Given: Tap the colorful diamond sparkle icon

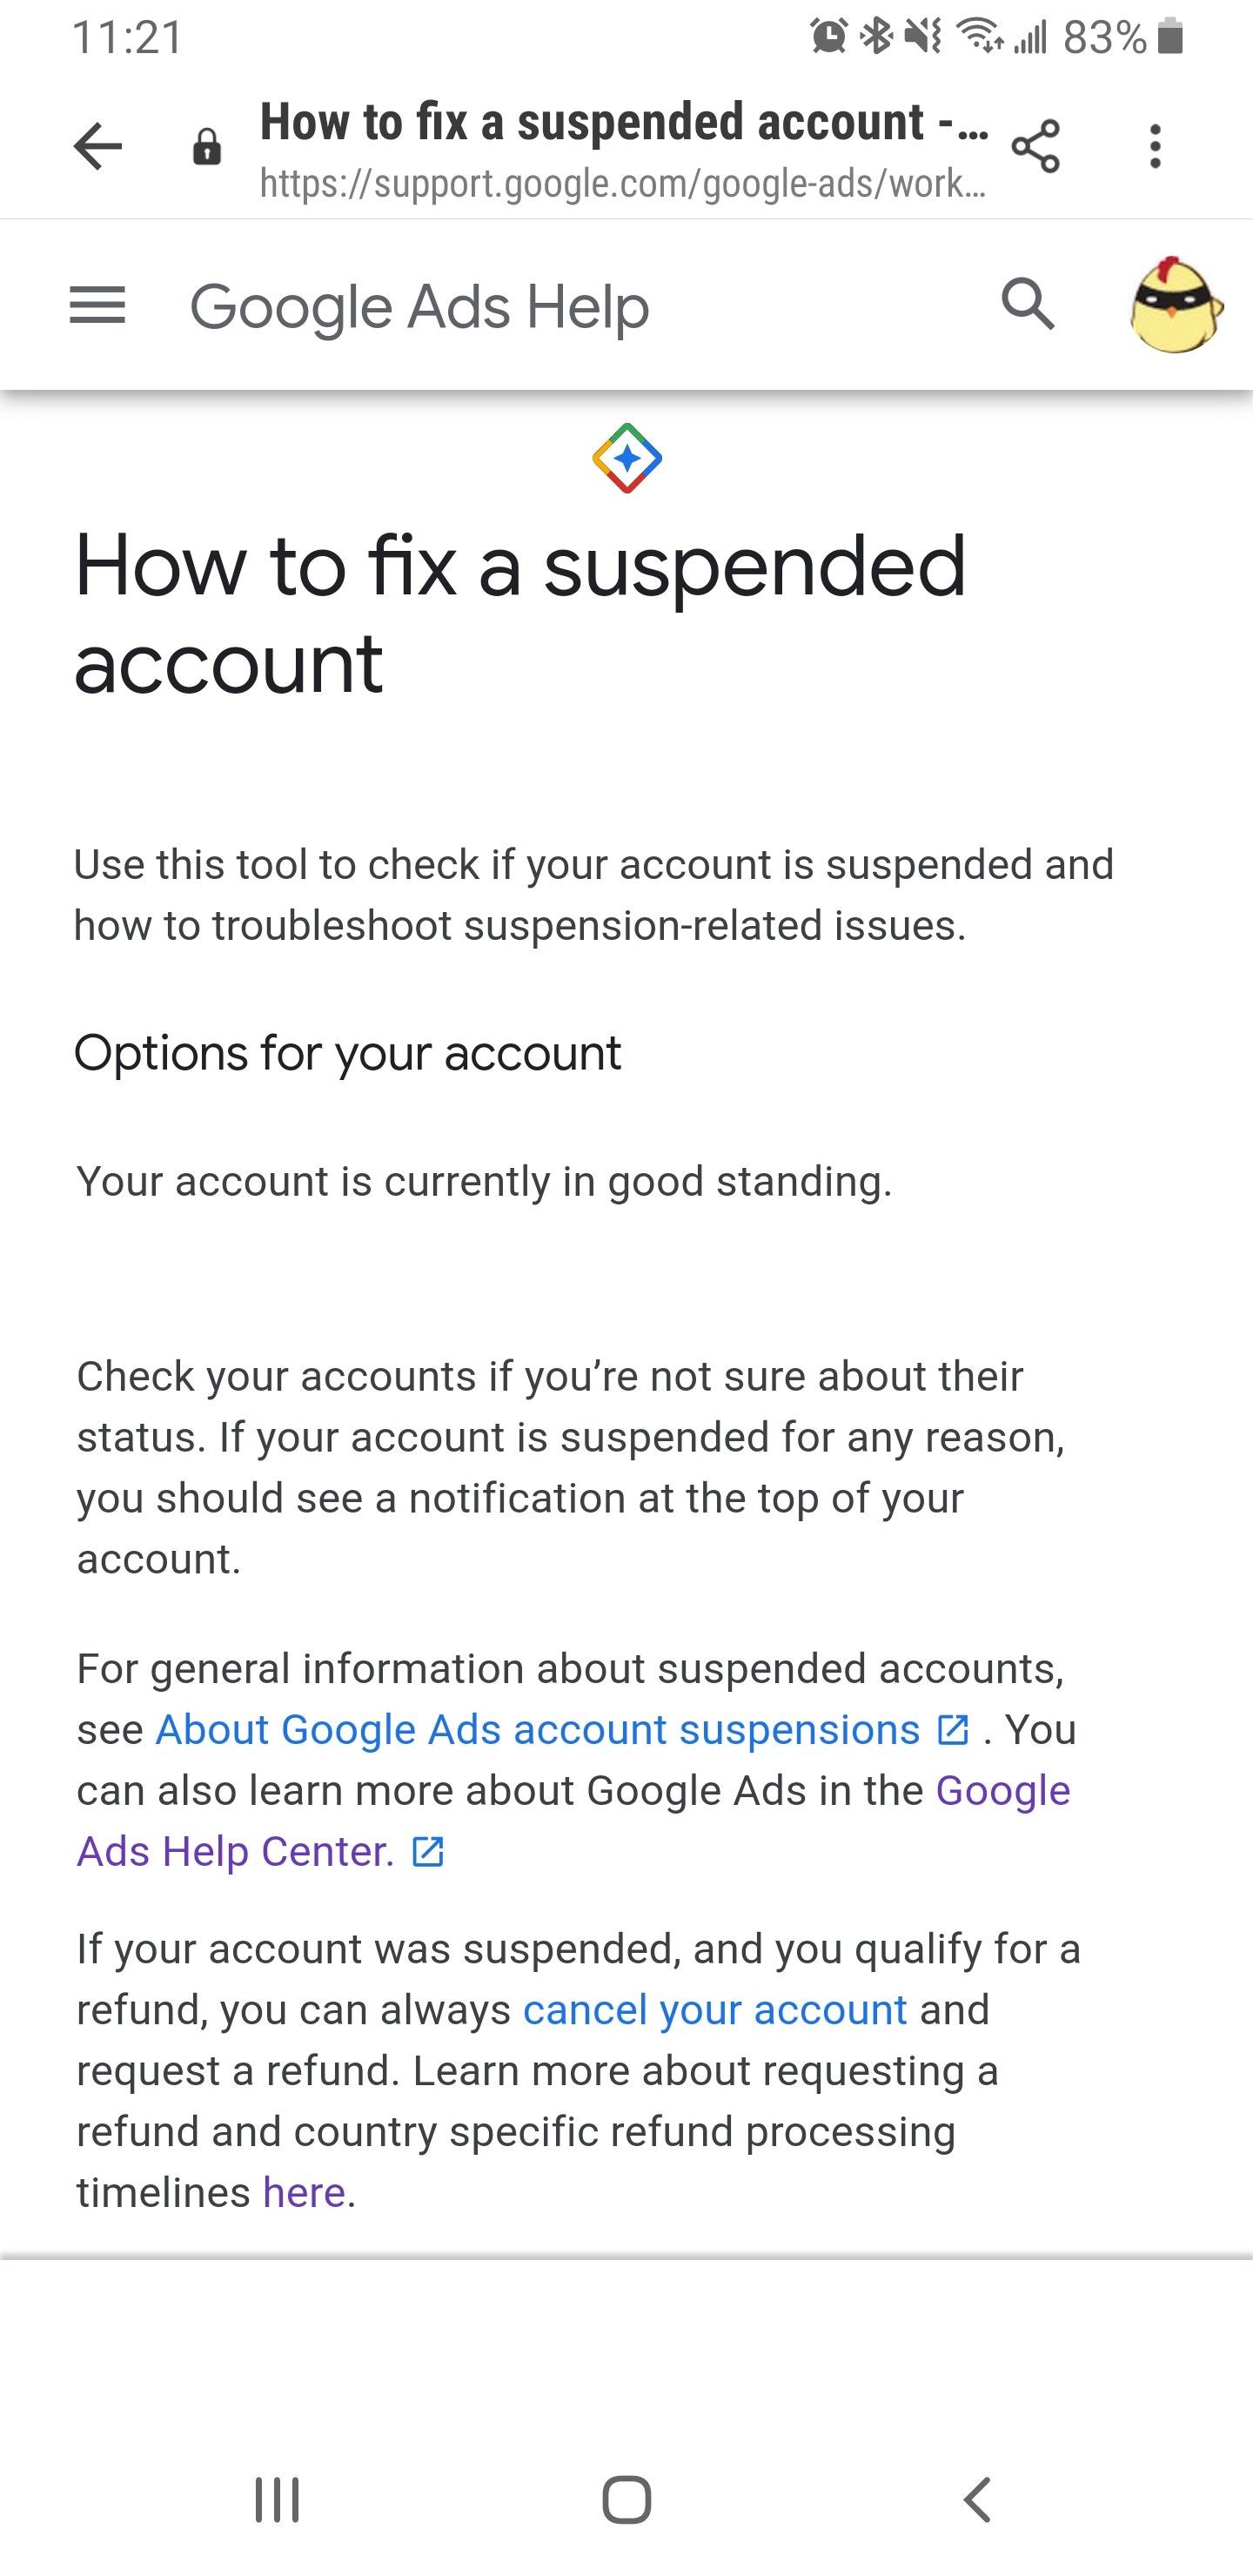Looking at the screenshot, I should (x=627, y=459).
